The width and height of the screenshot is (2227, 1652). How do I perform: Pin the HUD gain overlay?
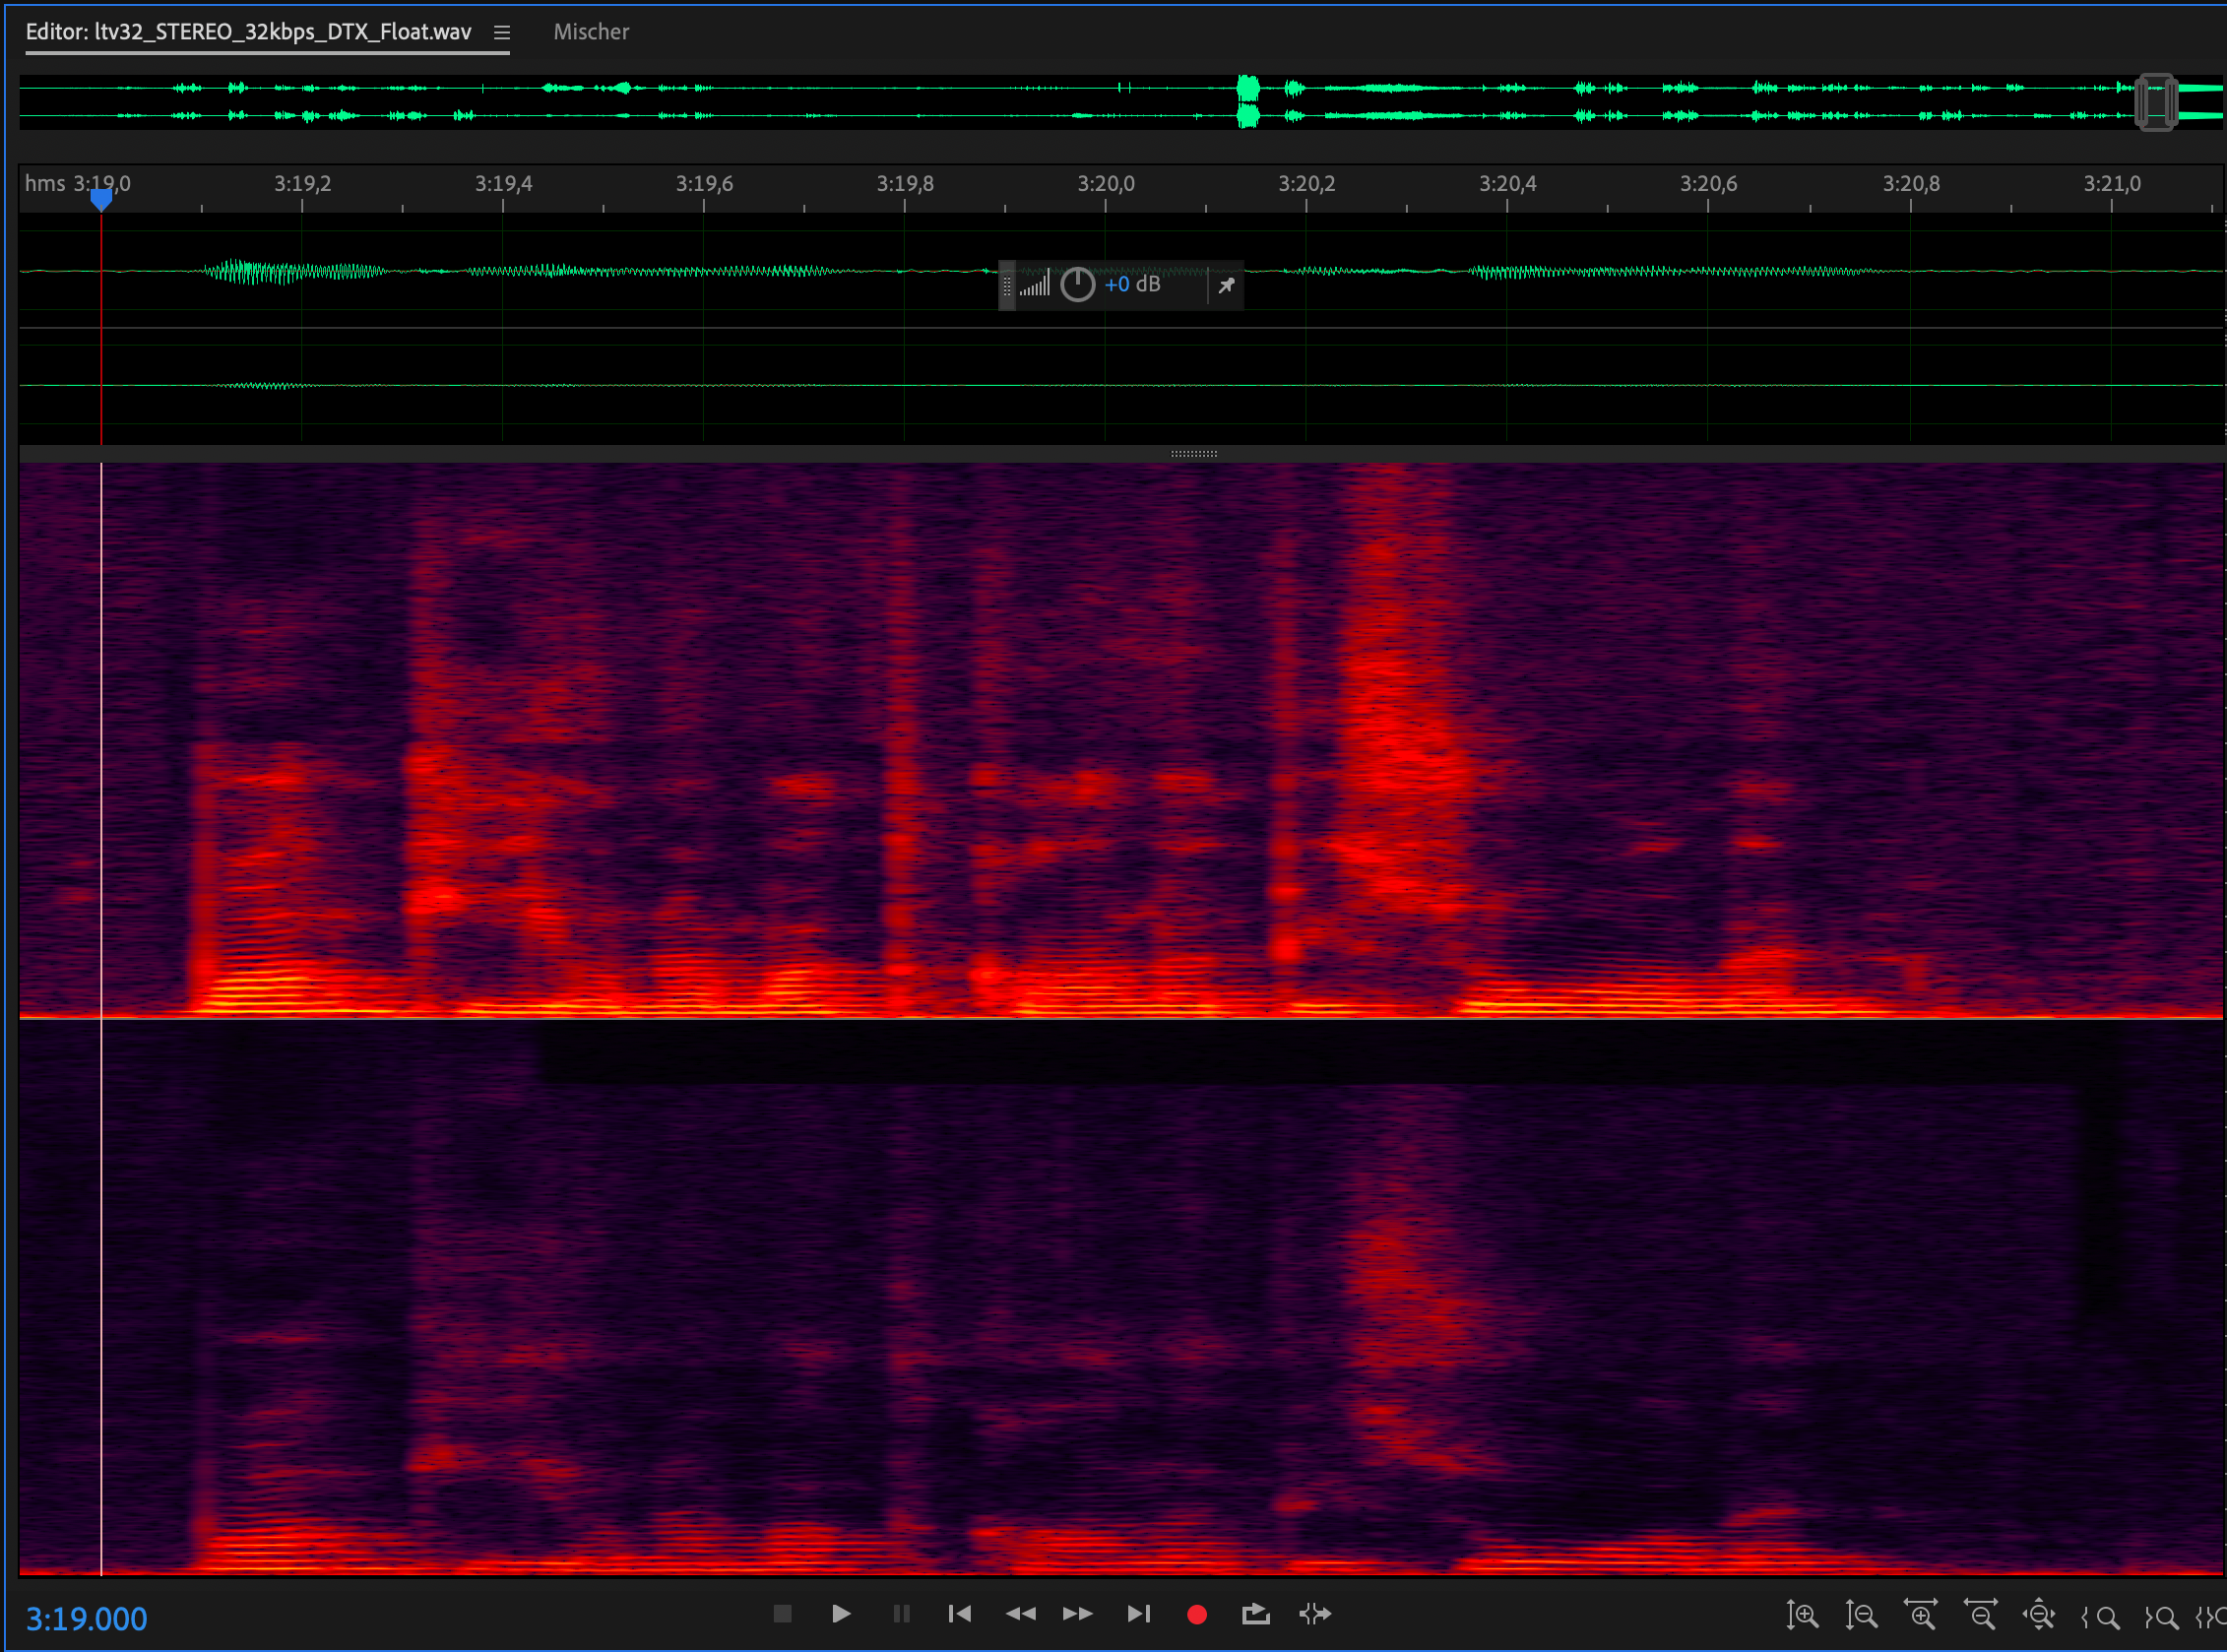point(1226,286)
